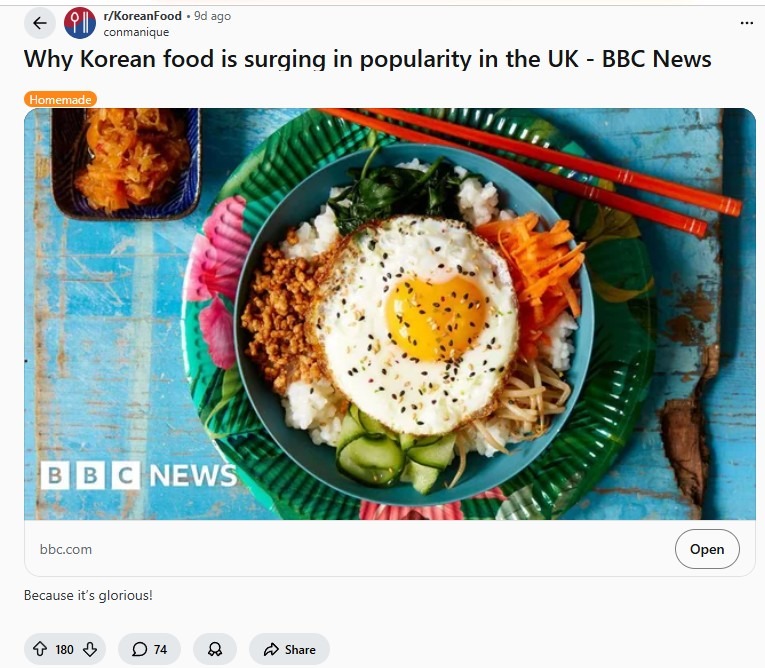View user conmanique's profile
This screenshot has height=668, width=765.
(136, 32)
